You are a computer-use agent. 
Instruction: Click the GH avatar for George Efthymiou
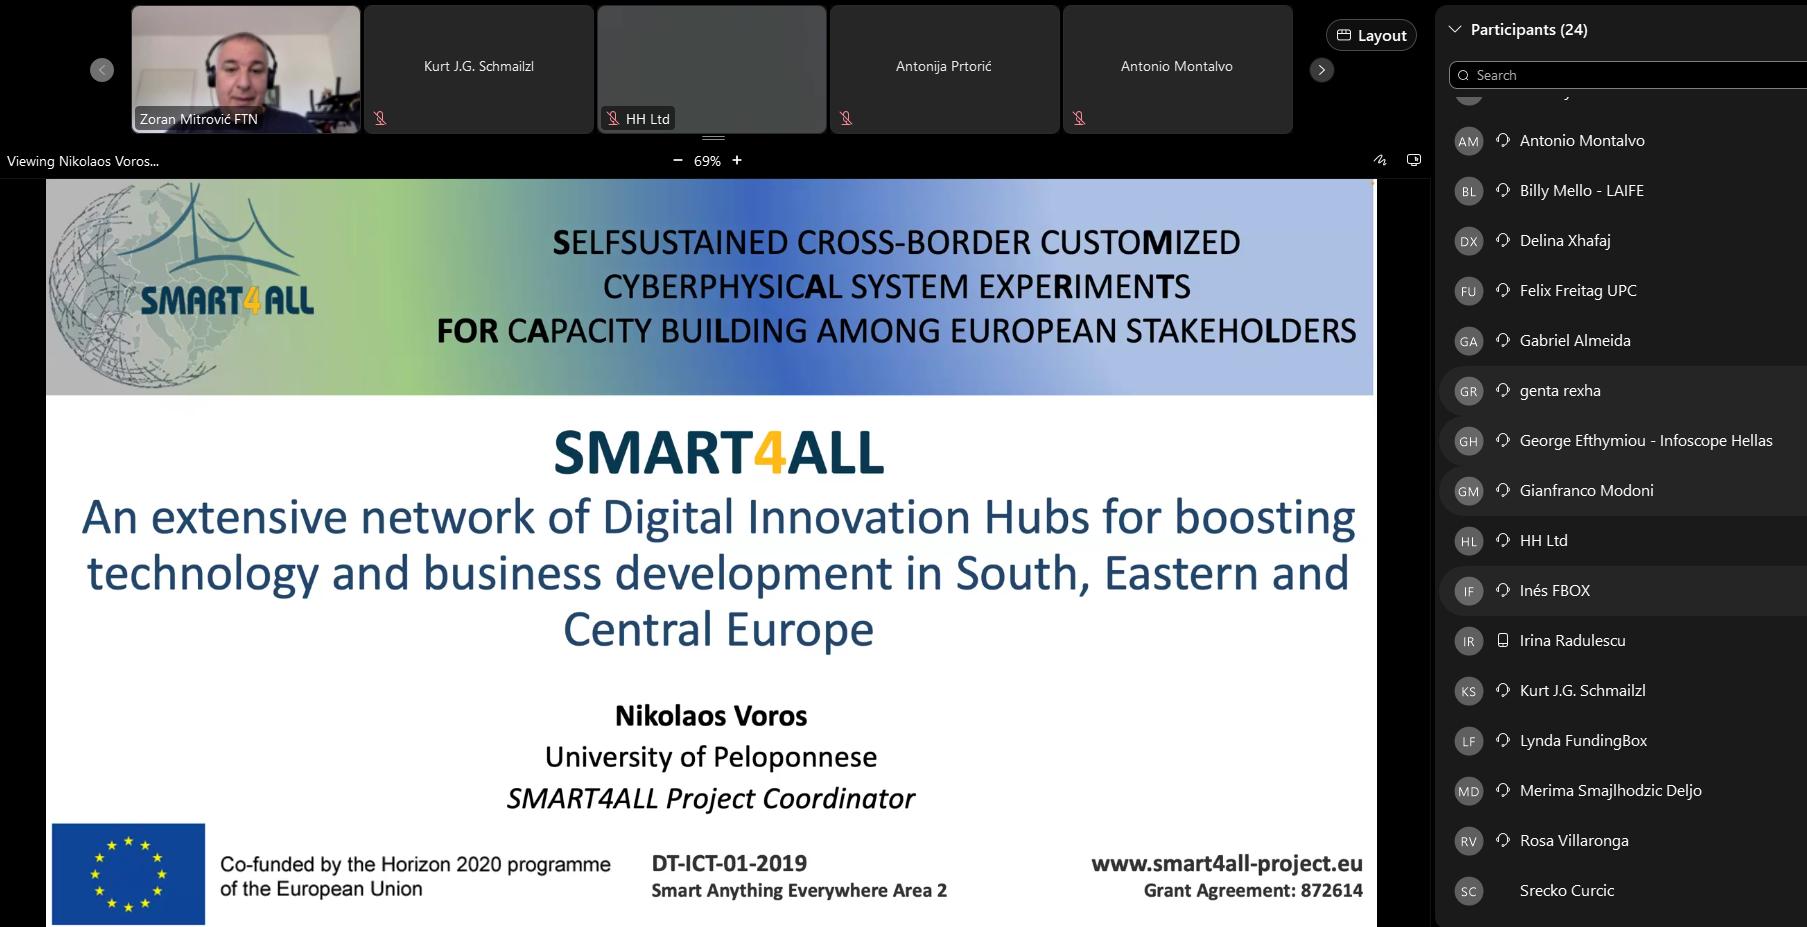[x=1468, y=441]
